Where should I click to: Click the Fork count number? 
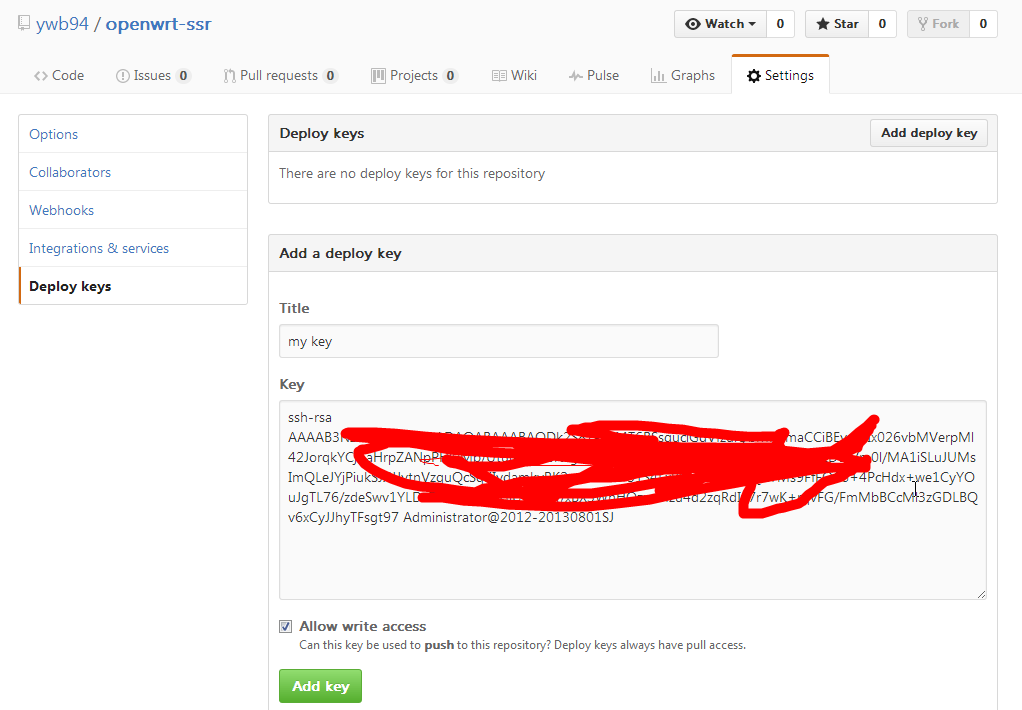tap(984, 24)
